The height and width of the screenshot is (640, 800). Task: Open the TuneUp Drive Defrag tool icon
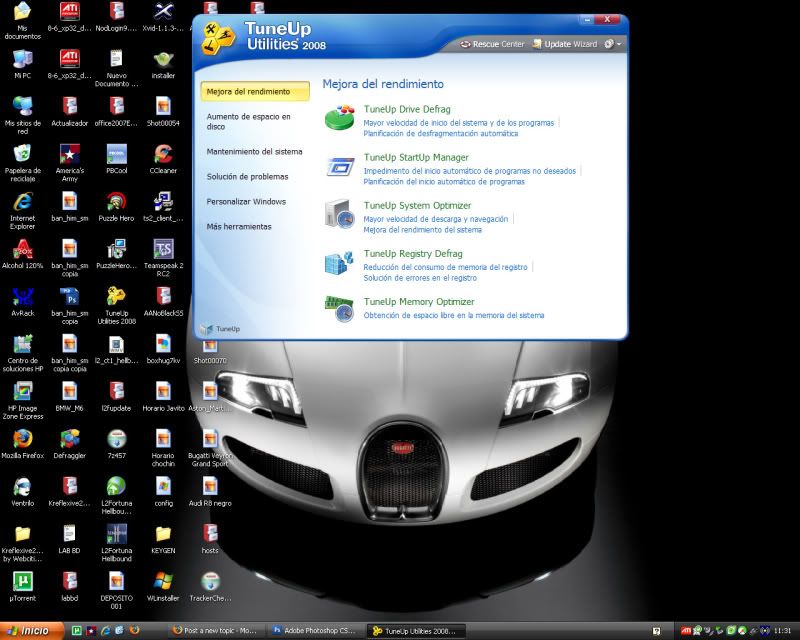click(x=339, y=117)
